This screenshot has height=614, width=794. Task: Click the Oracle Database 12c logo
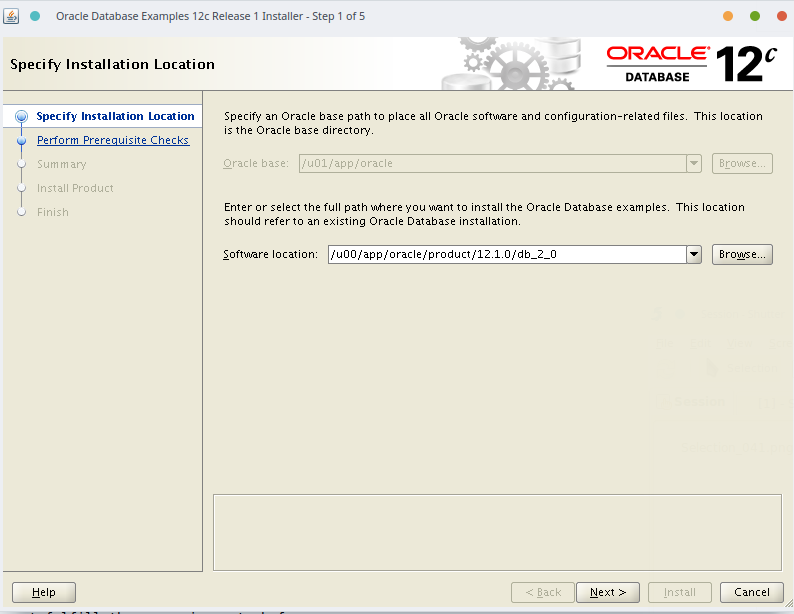[x=692, y=64]
